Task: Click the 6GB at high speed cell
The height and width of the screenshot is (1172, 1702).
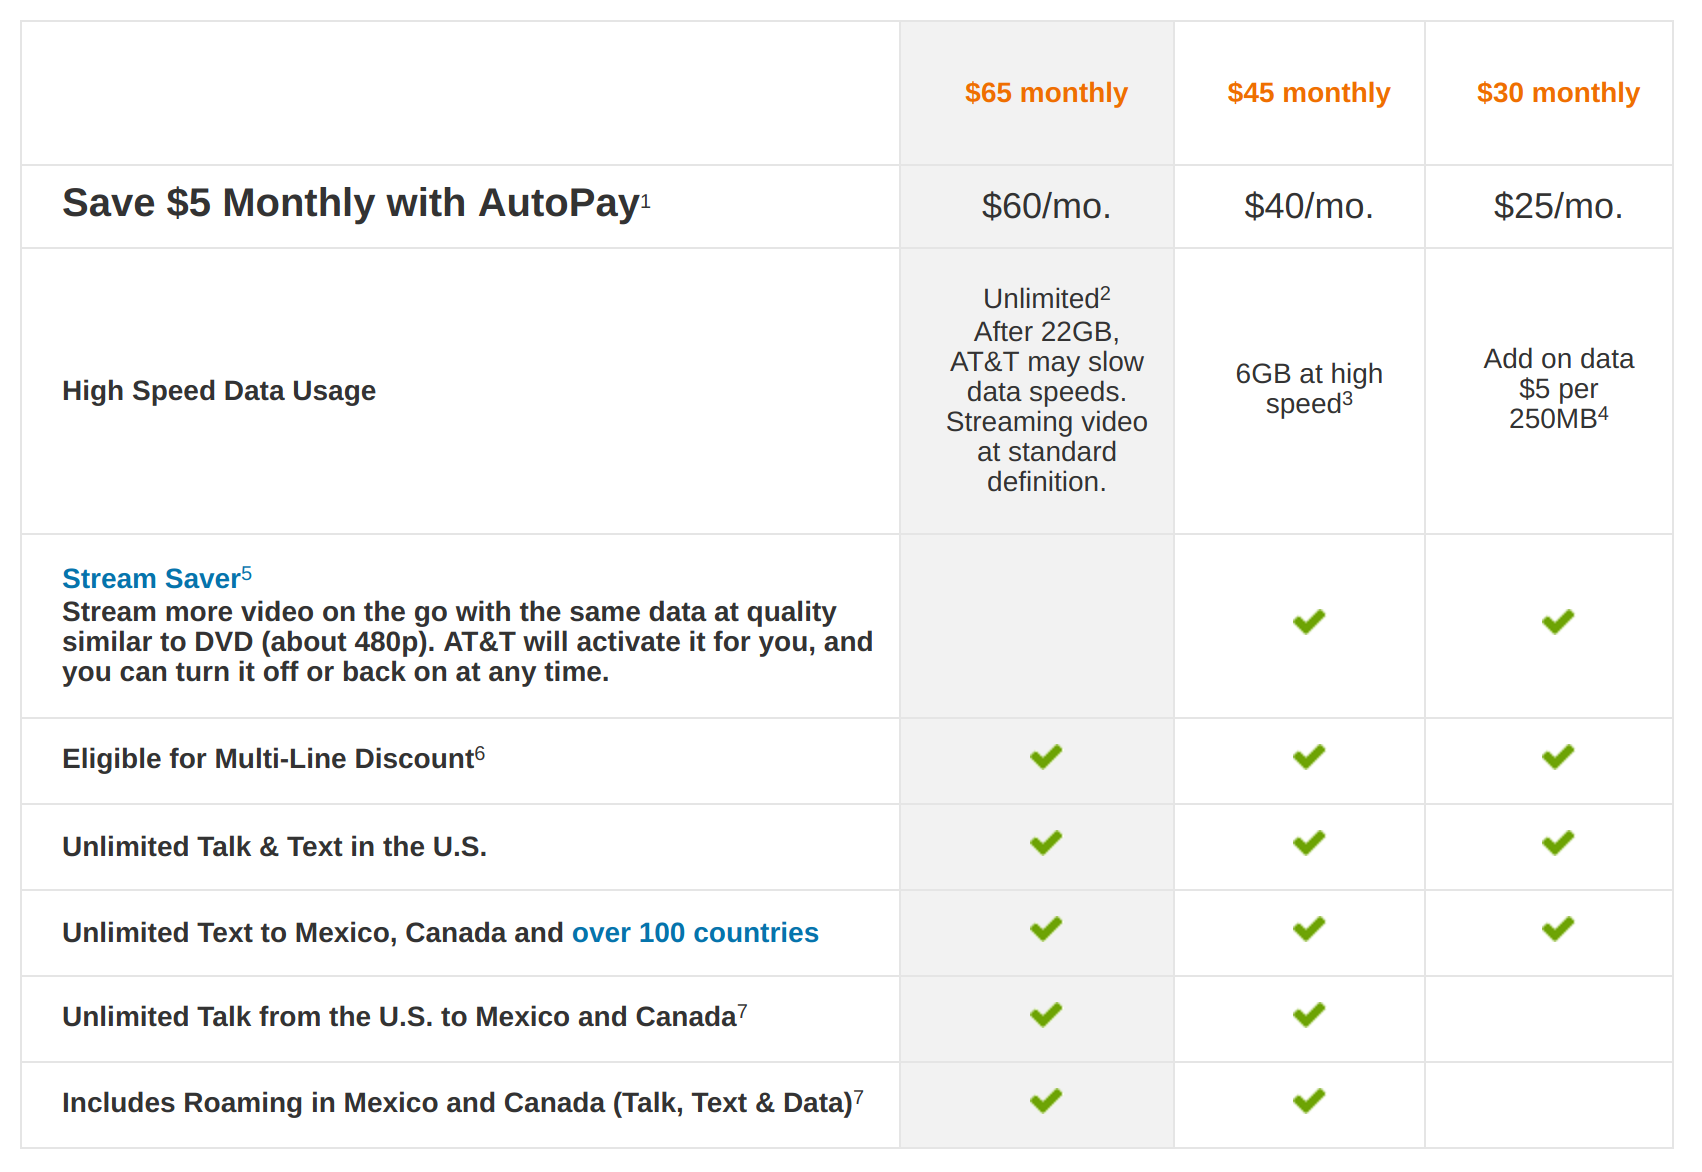Action: coord(1308,388)
